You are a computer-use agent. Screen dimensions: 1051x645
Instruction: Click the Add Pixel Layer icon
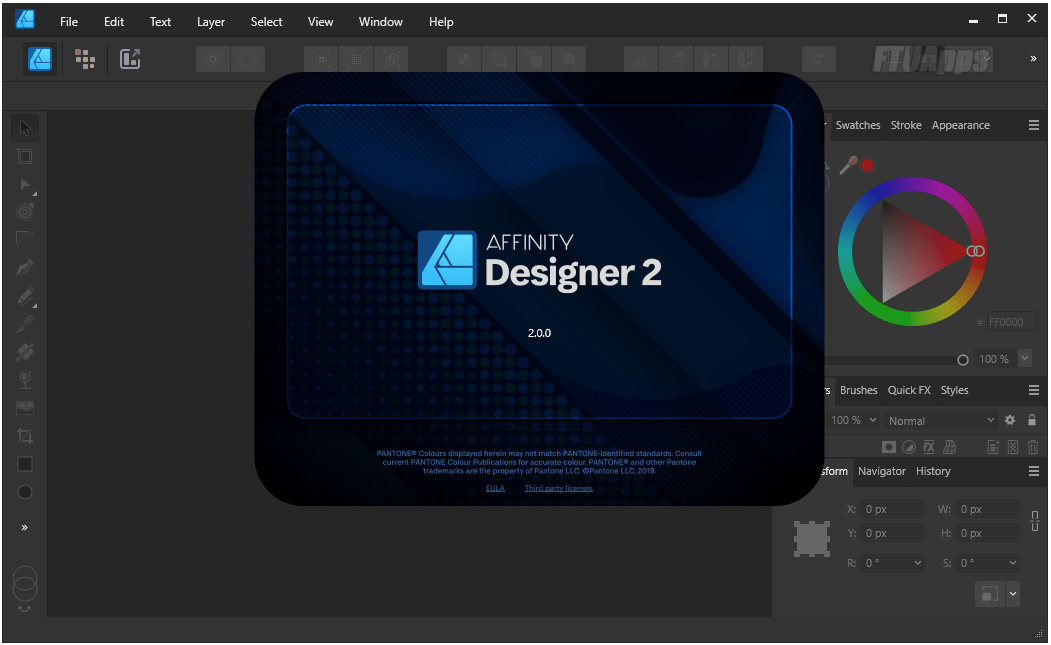pos(1013,447)
